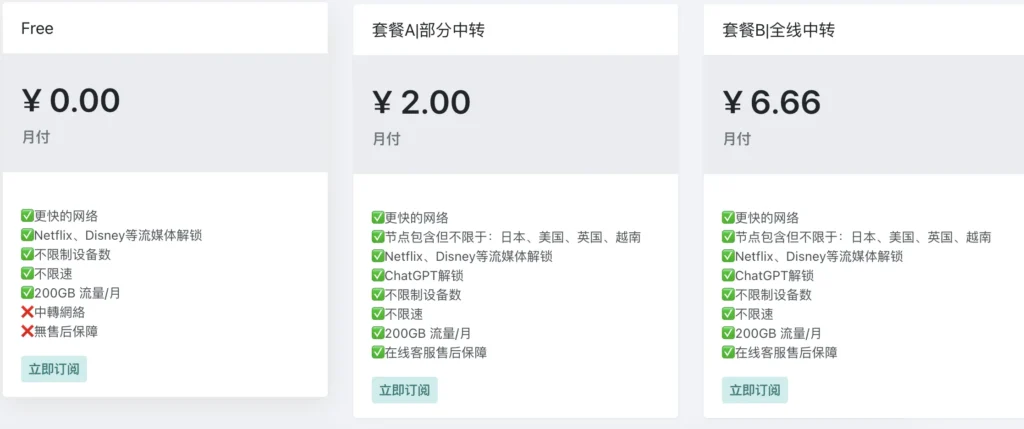Click green checkmark beside 在线客服售后保障 in 套餐B
1024x429 pixels.
(x=728, y=353)
